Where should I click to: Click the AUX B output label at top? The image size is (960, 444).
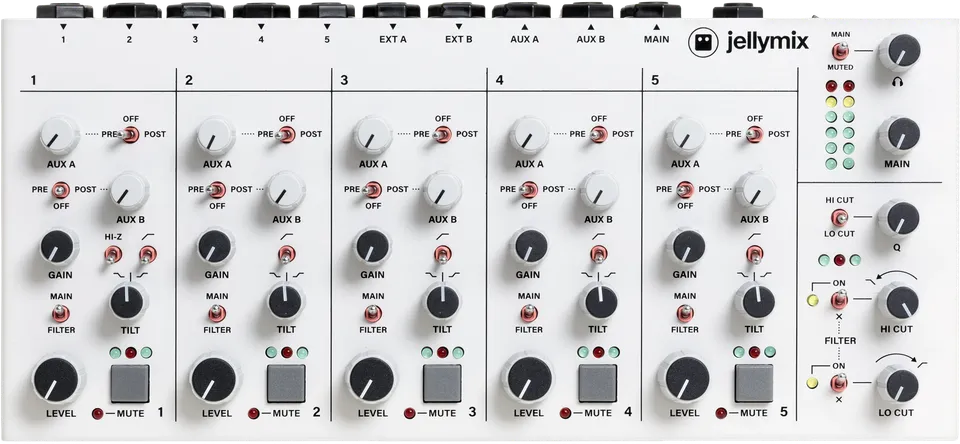(590, 39)
